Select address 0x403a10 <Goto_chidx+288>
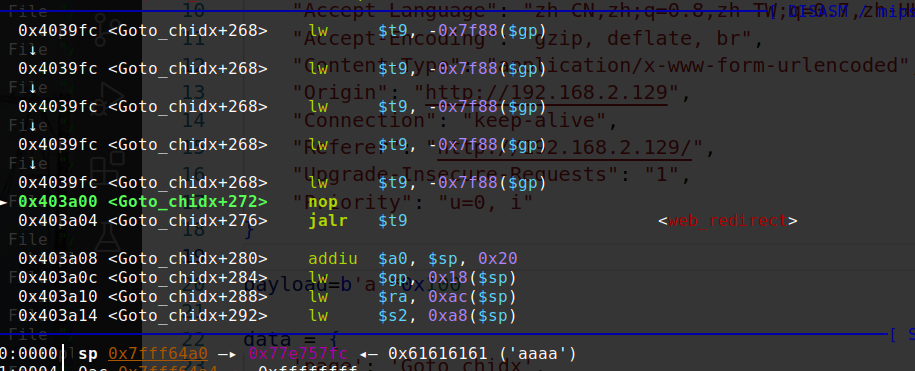Screen dimensions: 915x371 coord(143,297)
